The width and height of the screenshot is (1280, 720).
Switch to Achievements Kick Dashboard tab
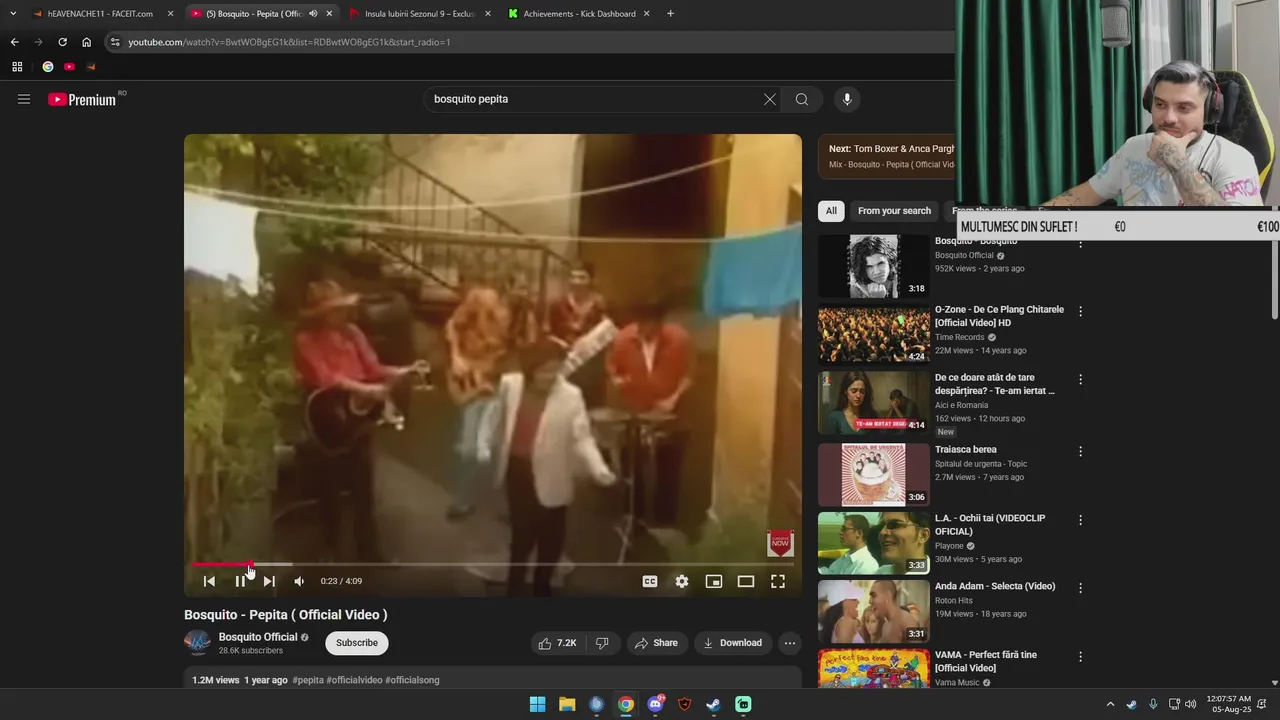[x=578, y=14]
